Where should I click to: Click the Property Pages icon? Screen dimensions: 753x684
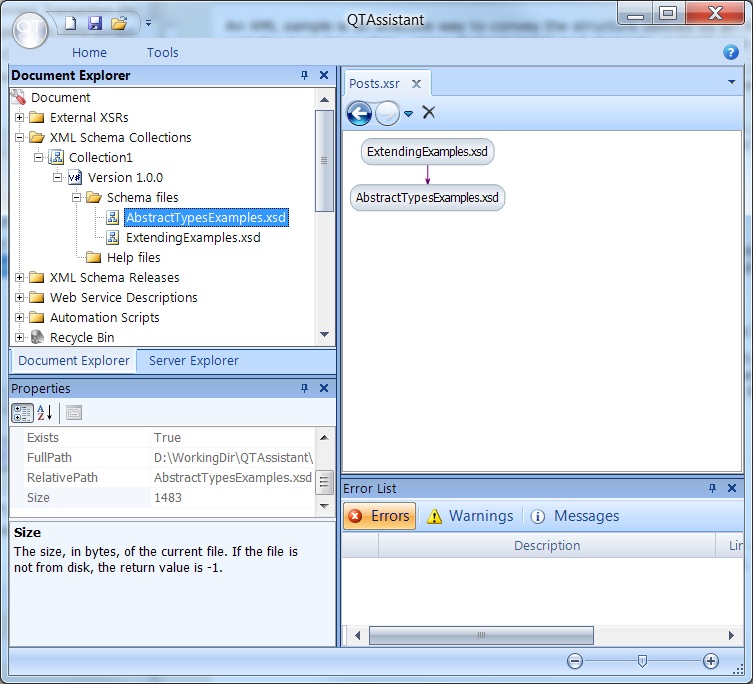pos(73,413)
